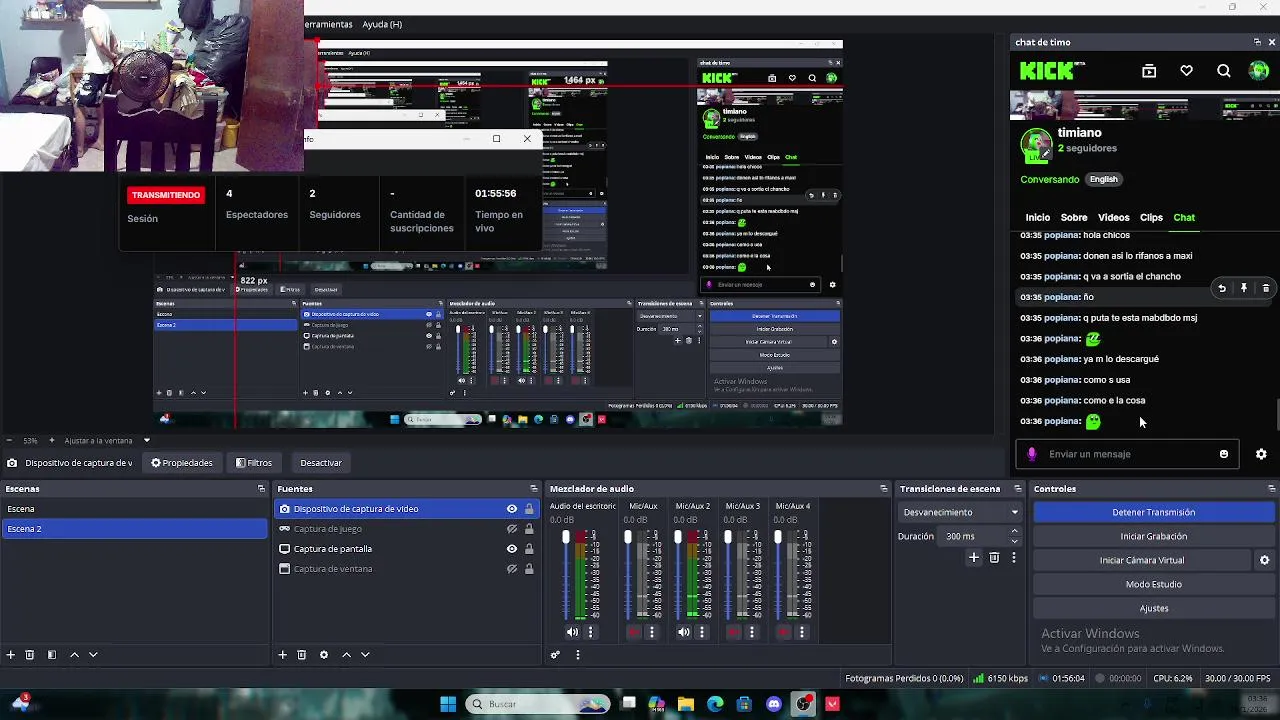Open Audio del escritorio options dots
This screenshot has height=720, width=1280.
coord(591,632)
